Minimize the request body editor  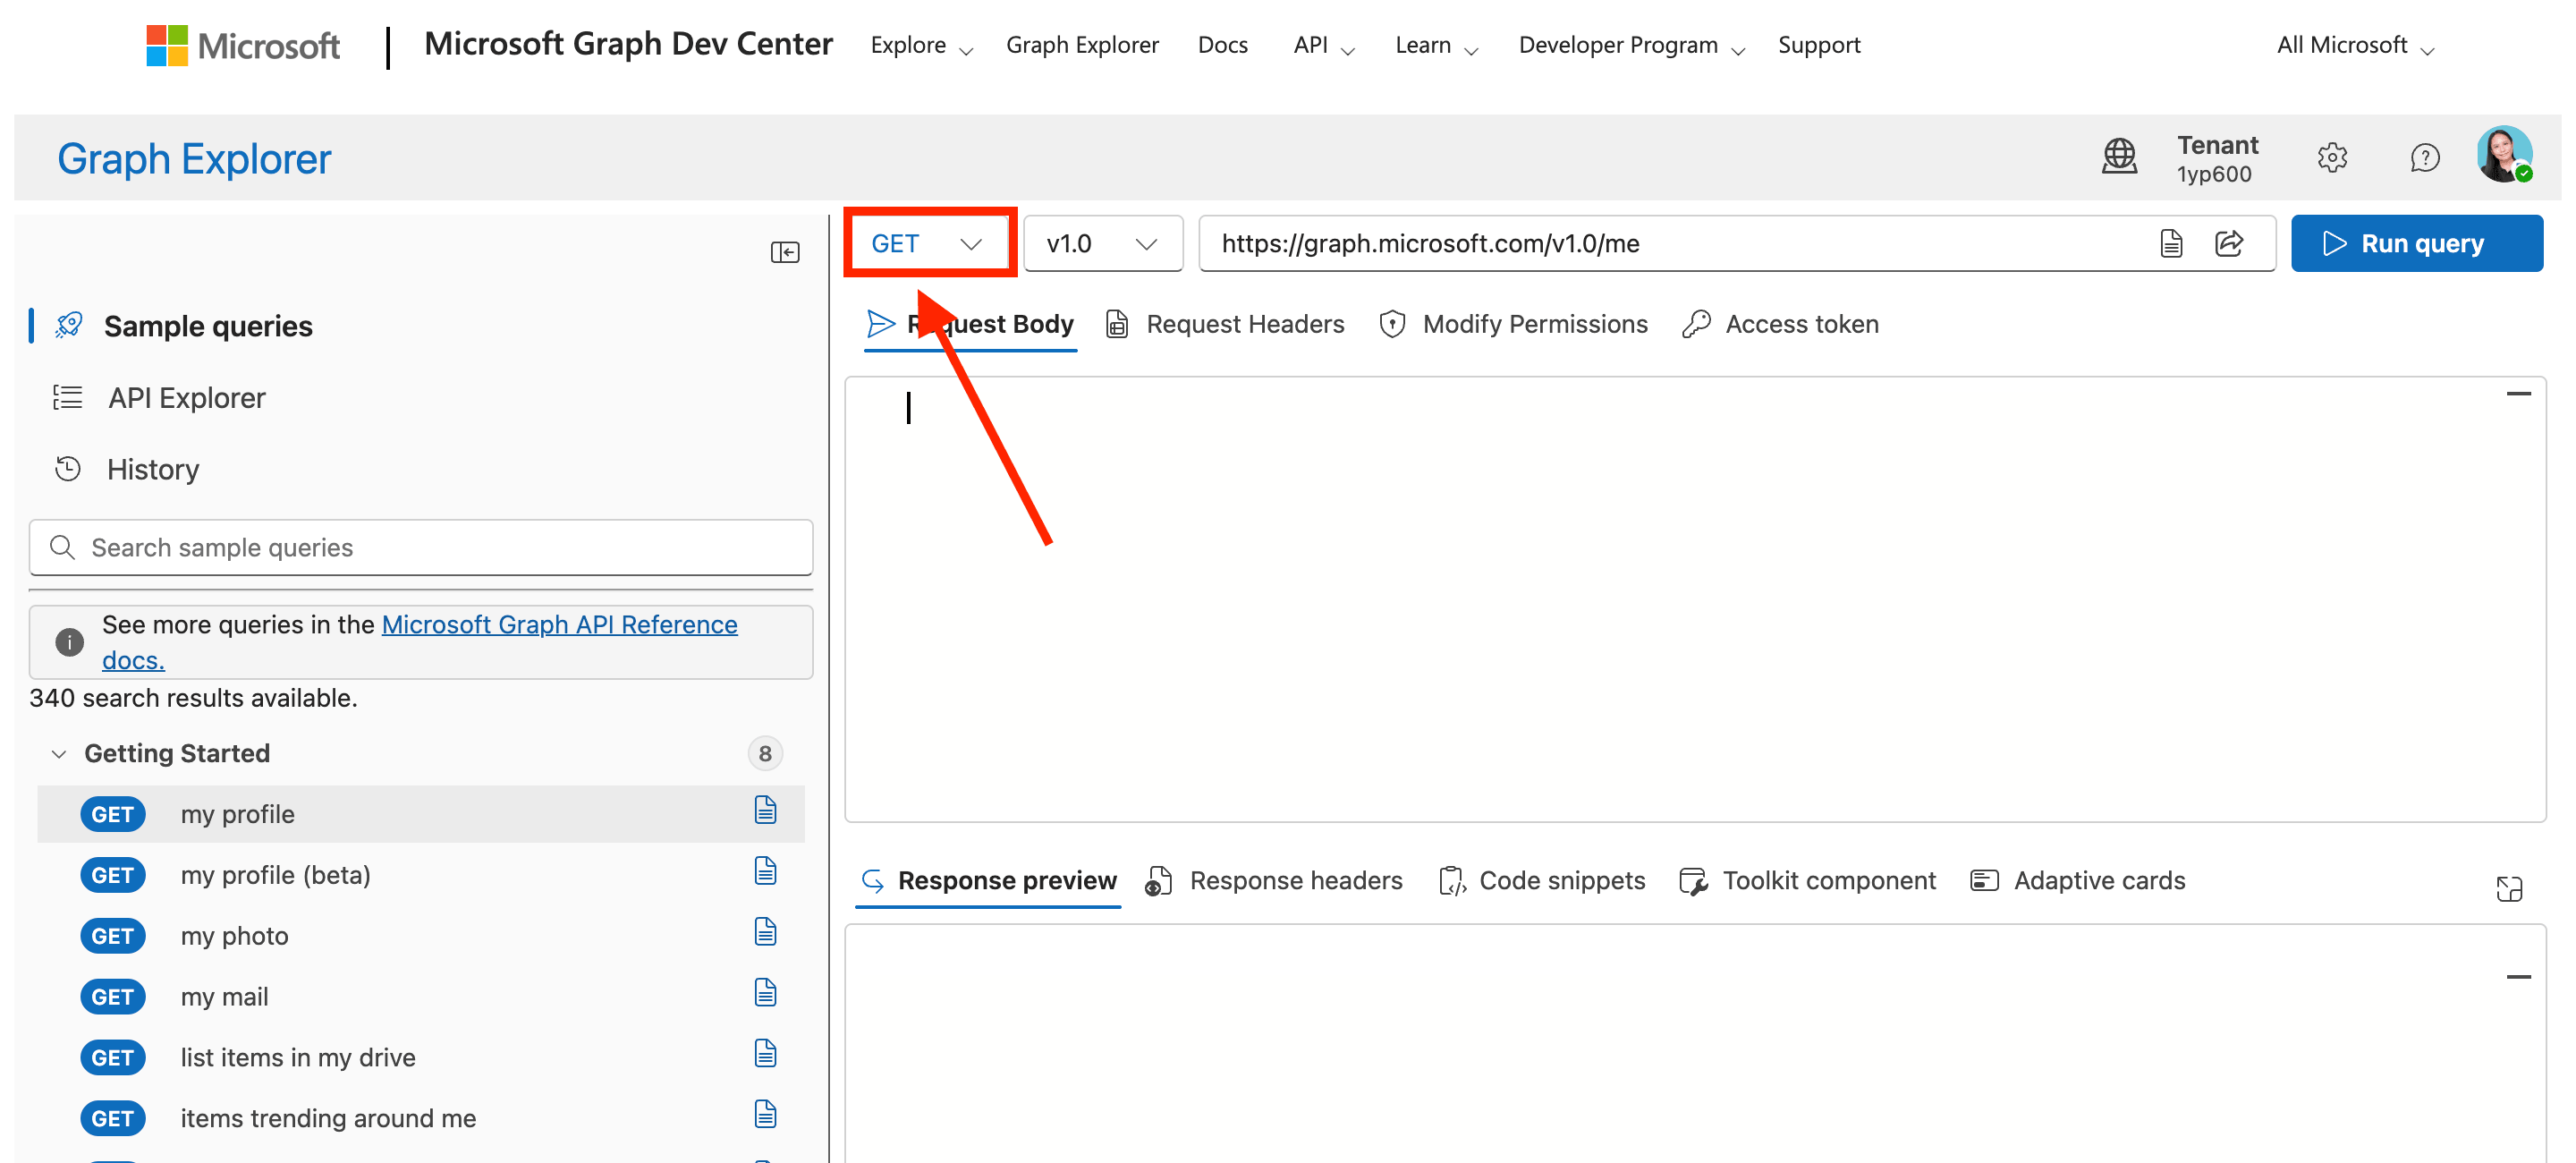point(2518,394)
